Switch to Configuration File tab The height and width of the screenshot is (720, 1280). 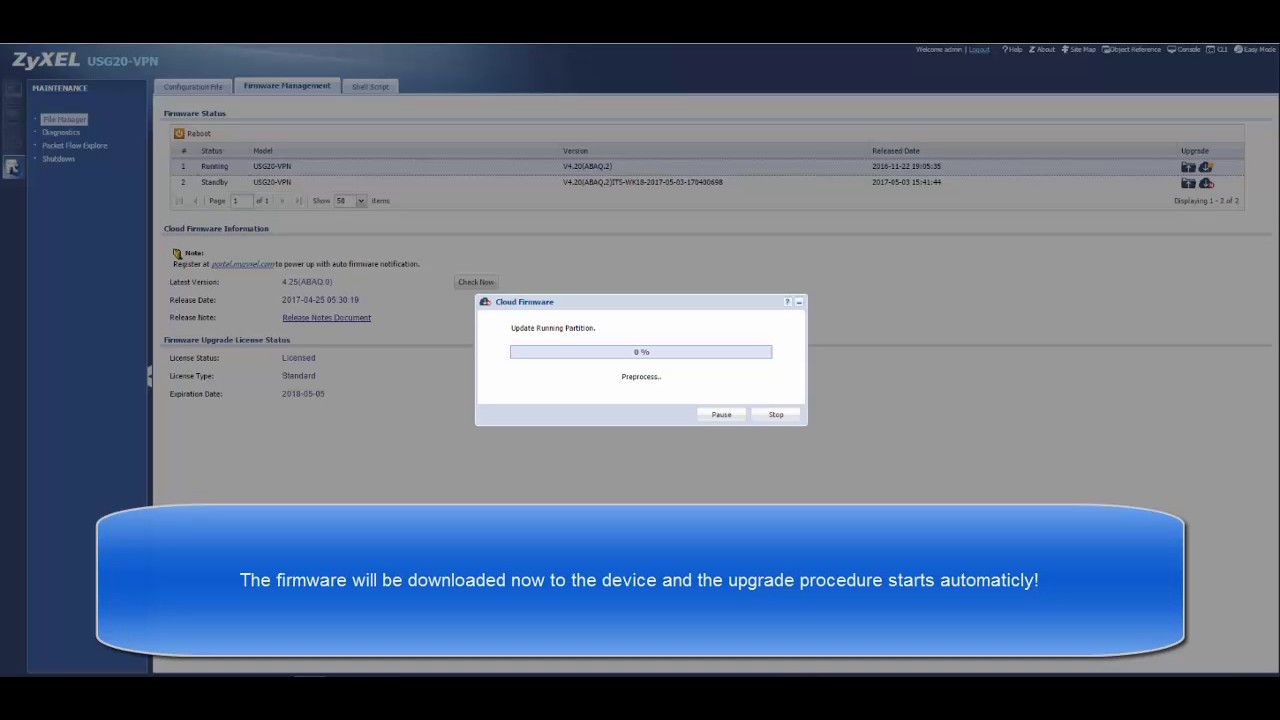click(193, 87)
